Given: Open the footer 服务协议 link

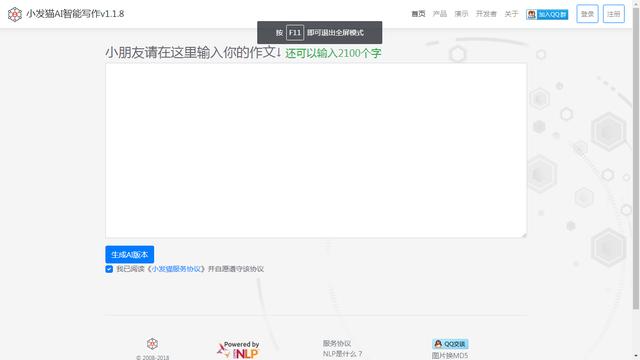Looking at the screenshot, I should click(337, 343).
